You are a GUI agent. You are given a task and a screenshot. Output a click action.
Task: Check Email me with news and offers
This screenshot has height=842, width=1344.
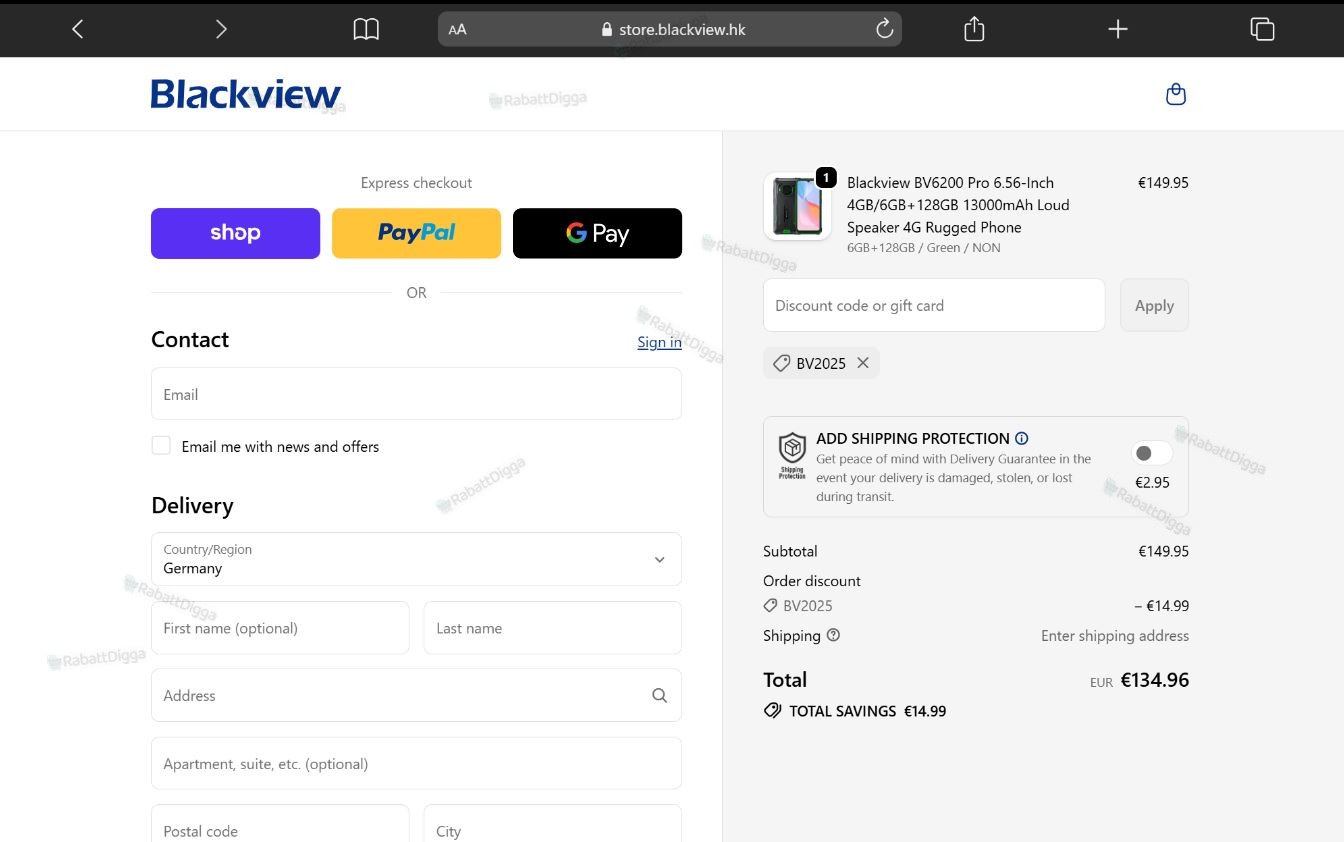[x=161, y=446]
